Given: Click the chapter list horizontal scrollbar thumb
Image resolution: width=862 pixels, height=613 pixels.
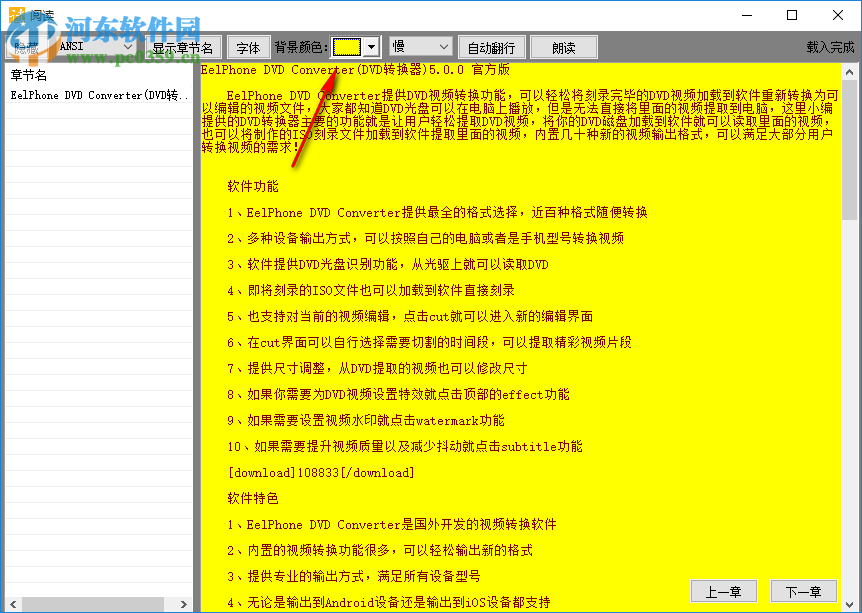Looking at the screenshot, I should [x=92, y=604].
